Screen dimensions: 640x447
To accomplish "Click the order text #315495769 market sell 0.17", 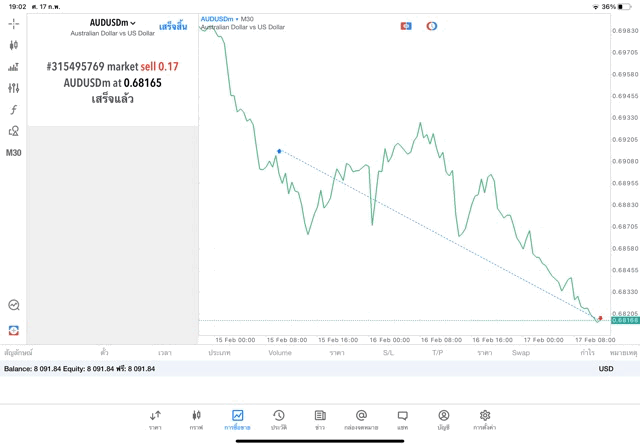I will point(112,67).
